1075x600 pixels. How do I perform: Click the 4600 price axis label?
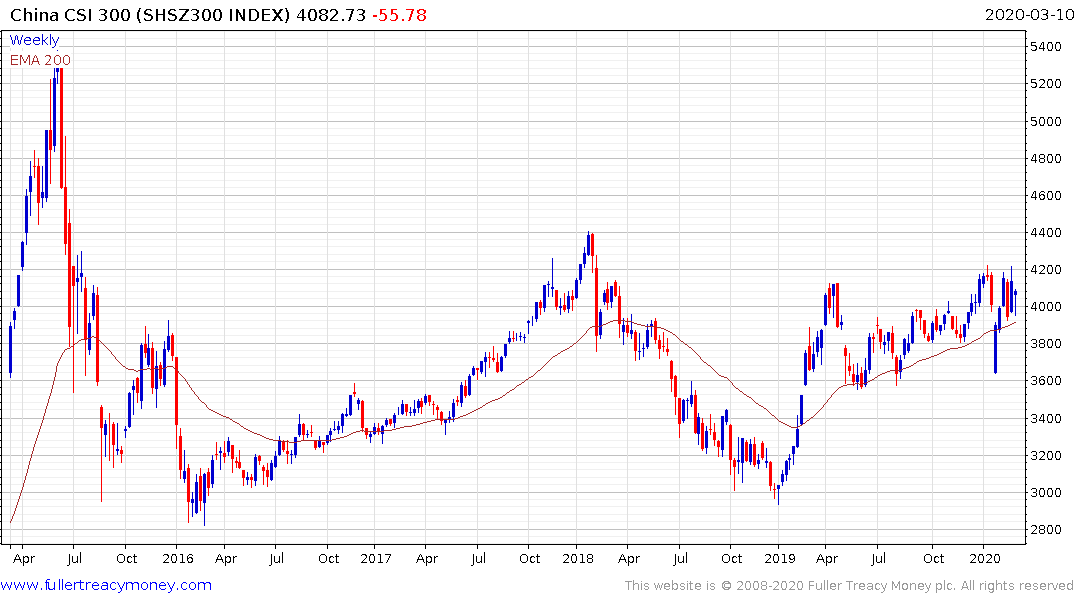click(x=1046, y=195)
